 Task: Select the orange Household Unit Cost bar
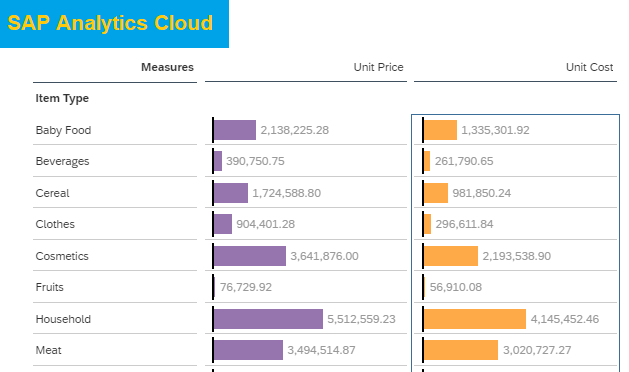(475, 319)
